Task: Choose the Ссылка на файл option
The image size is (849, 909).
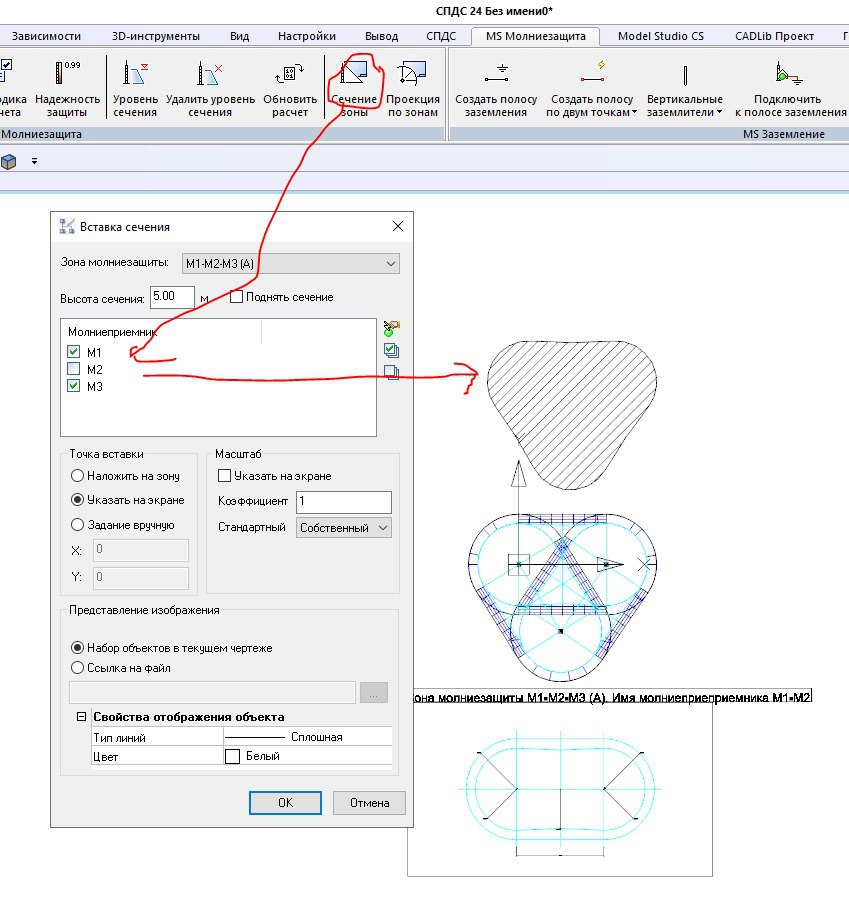Action: [x=78, y=668]
